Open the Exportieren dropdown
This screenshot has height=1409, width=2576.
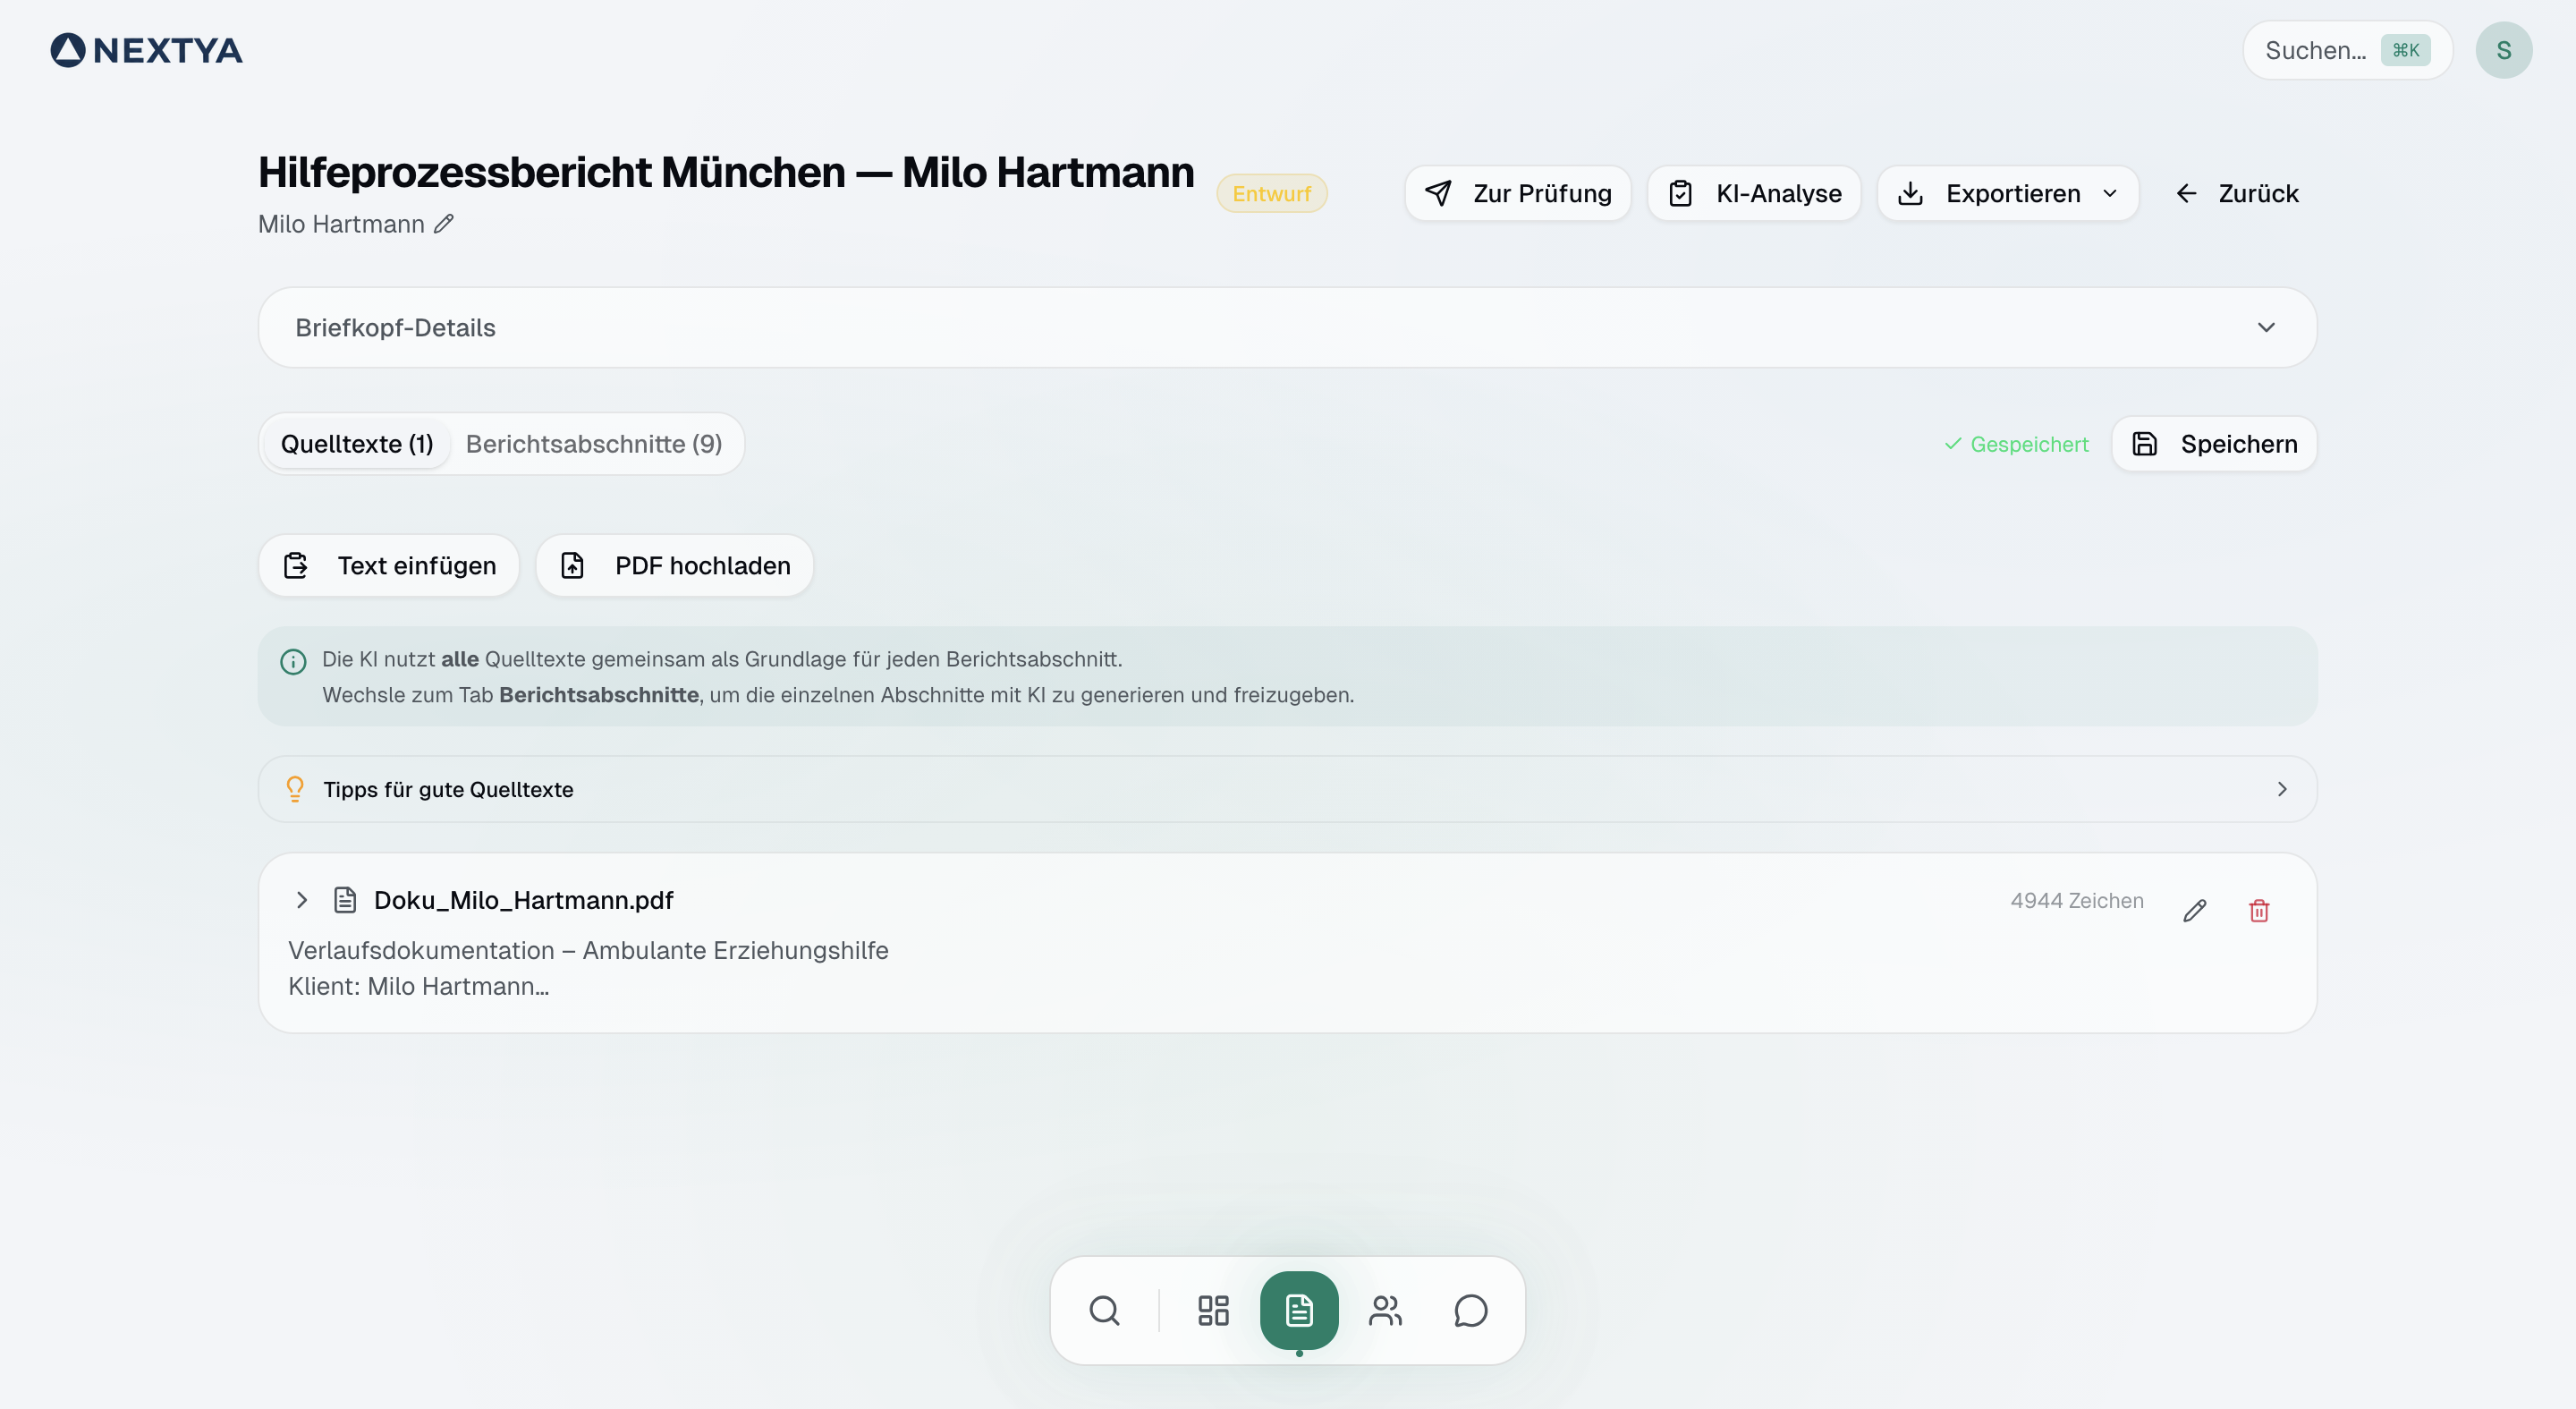click(2007, 193)
